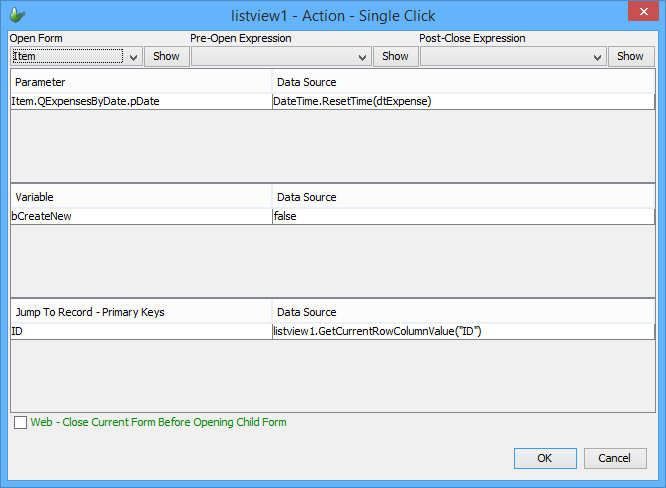Edit the false data source value
Viewport: 666px width, 488px height.
pyautogui.click(x=463, y=216)
